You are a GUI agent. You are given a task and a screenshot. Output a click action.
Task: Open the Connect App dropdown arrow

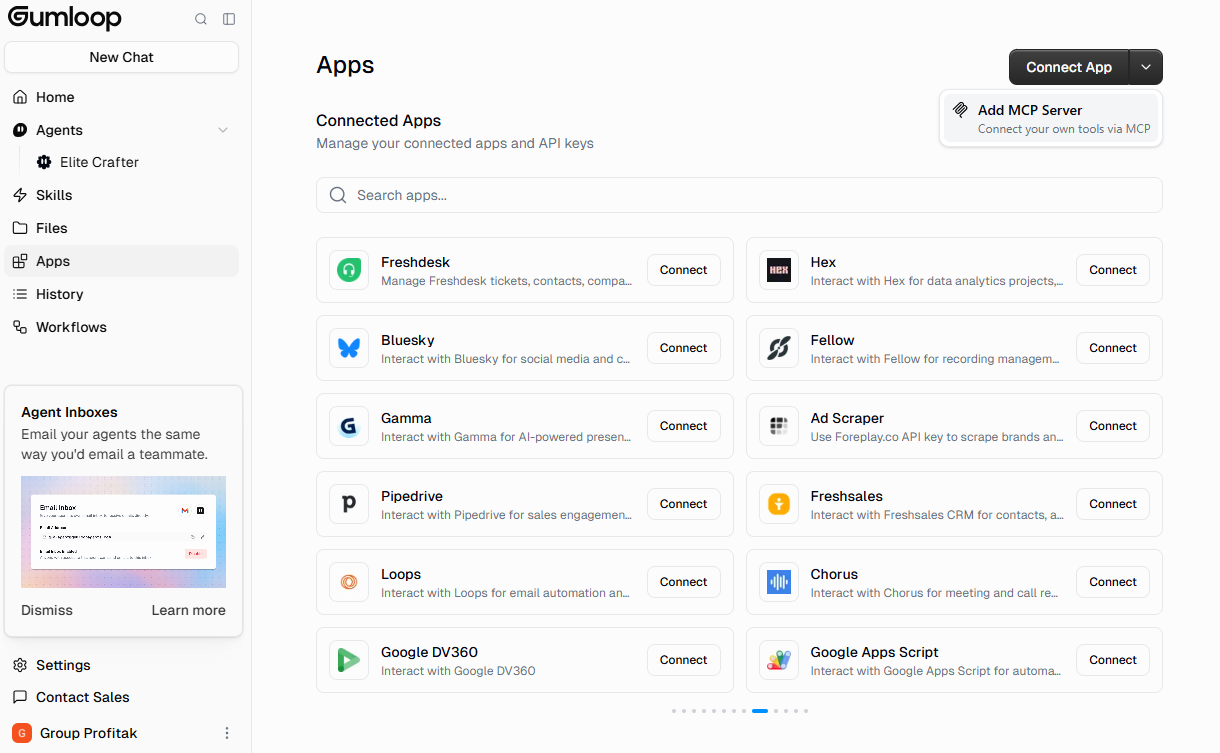click(1146, 67)
